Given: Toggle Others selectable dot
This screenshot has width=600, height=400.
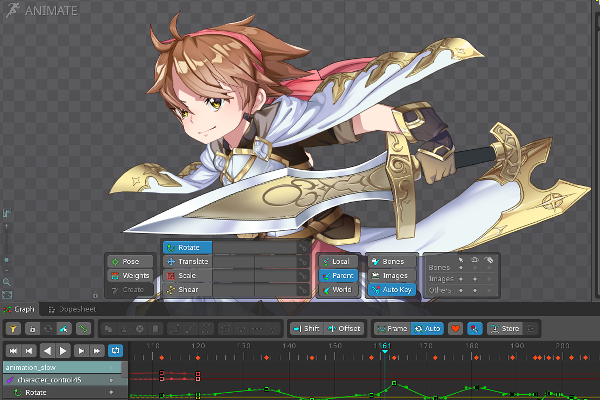Looking at the screenshot, I should [x=461, y=291].
